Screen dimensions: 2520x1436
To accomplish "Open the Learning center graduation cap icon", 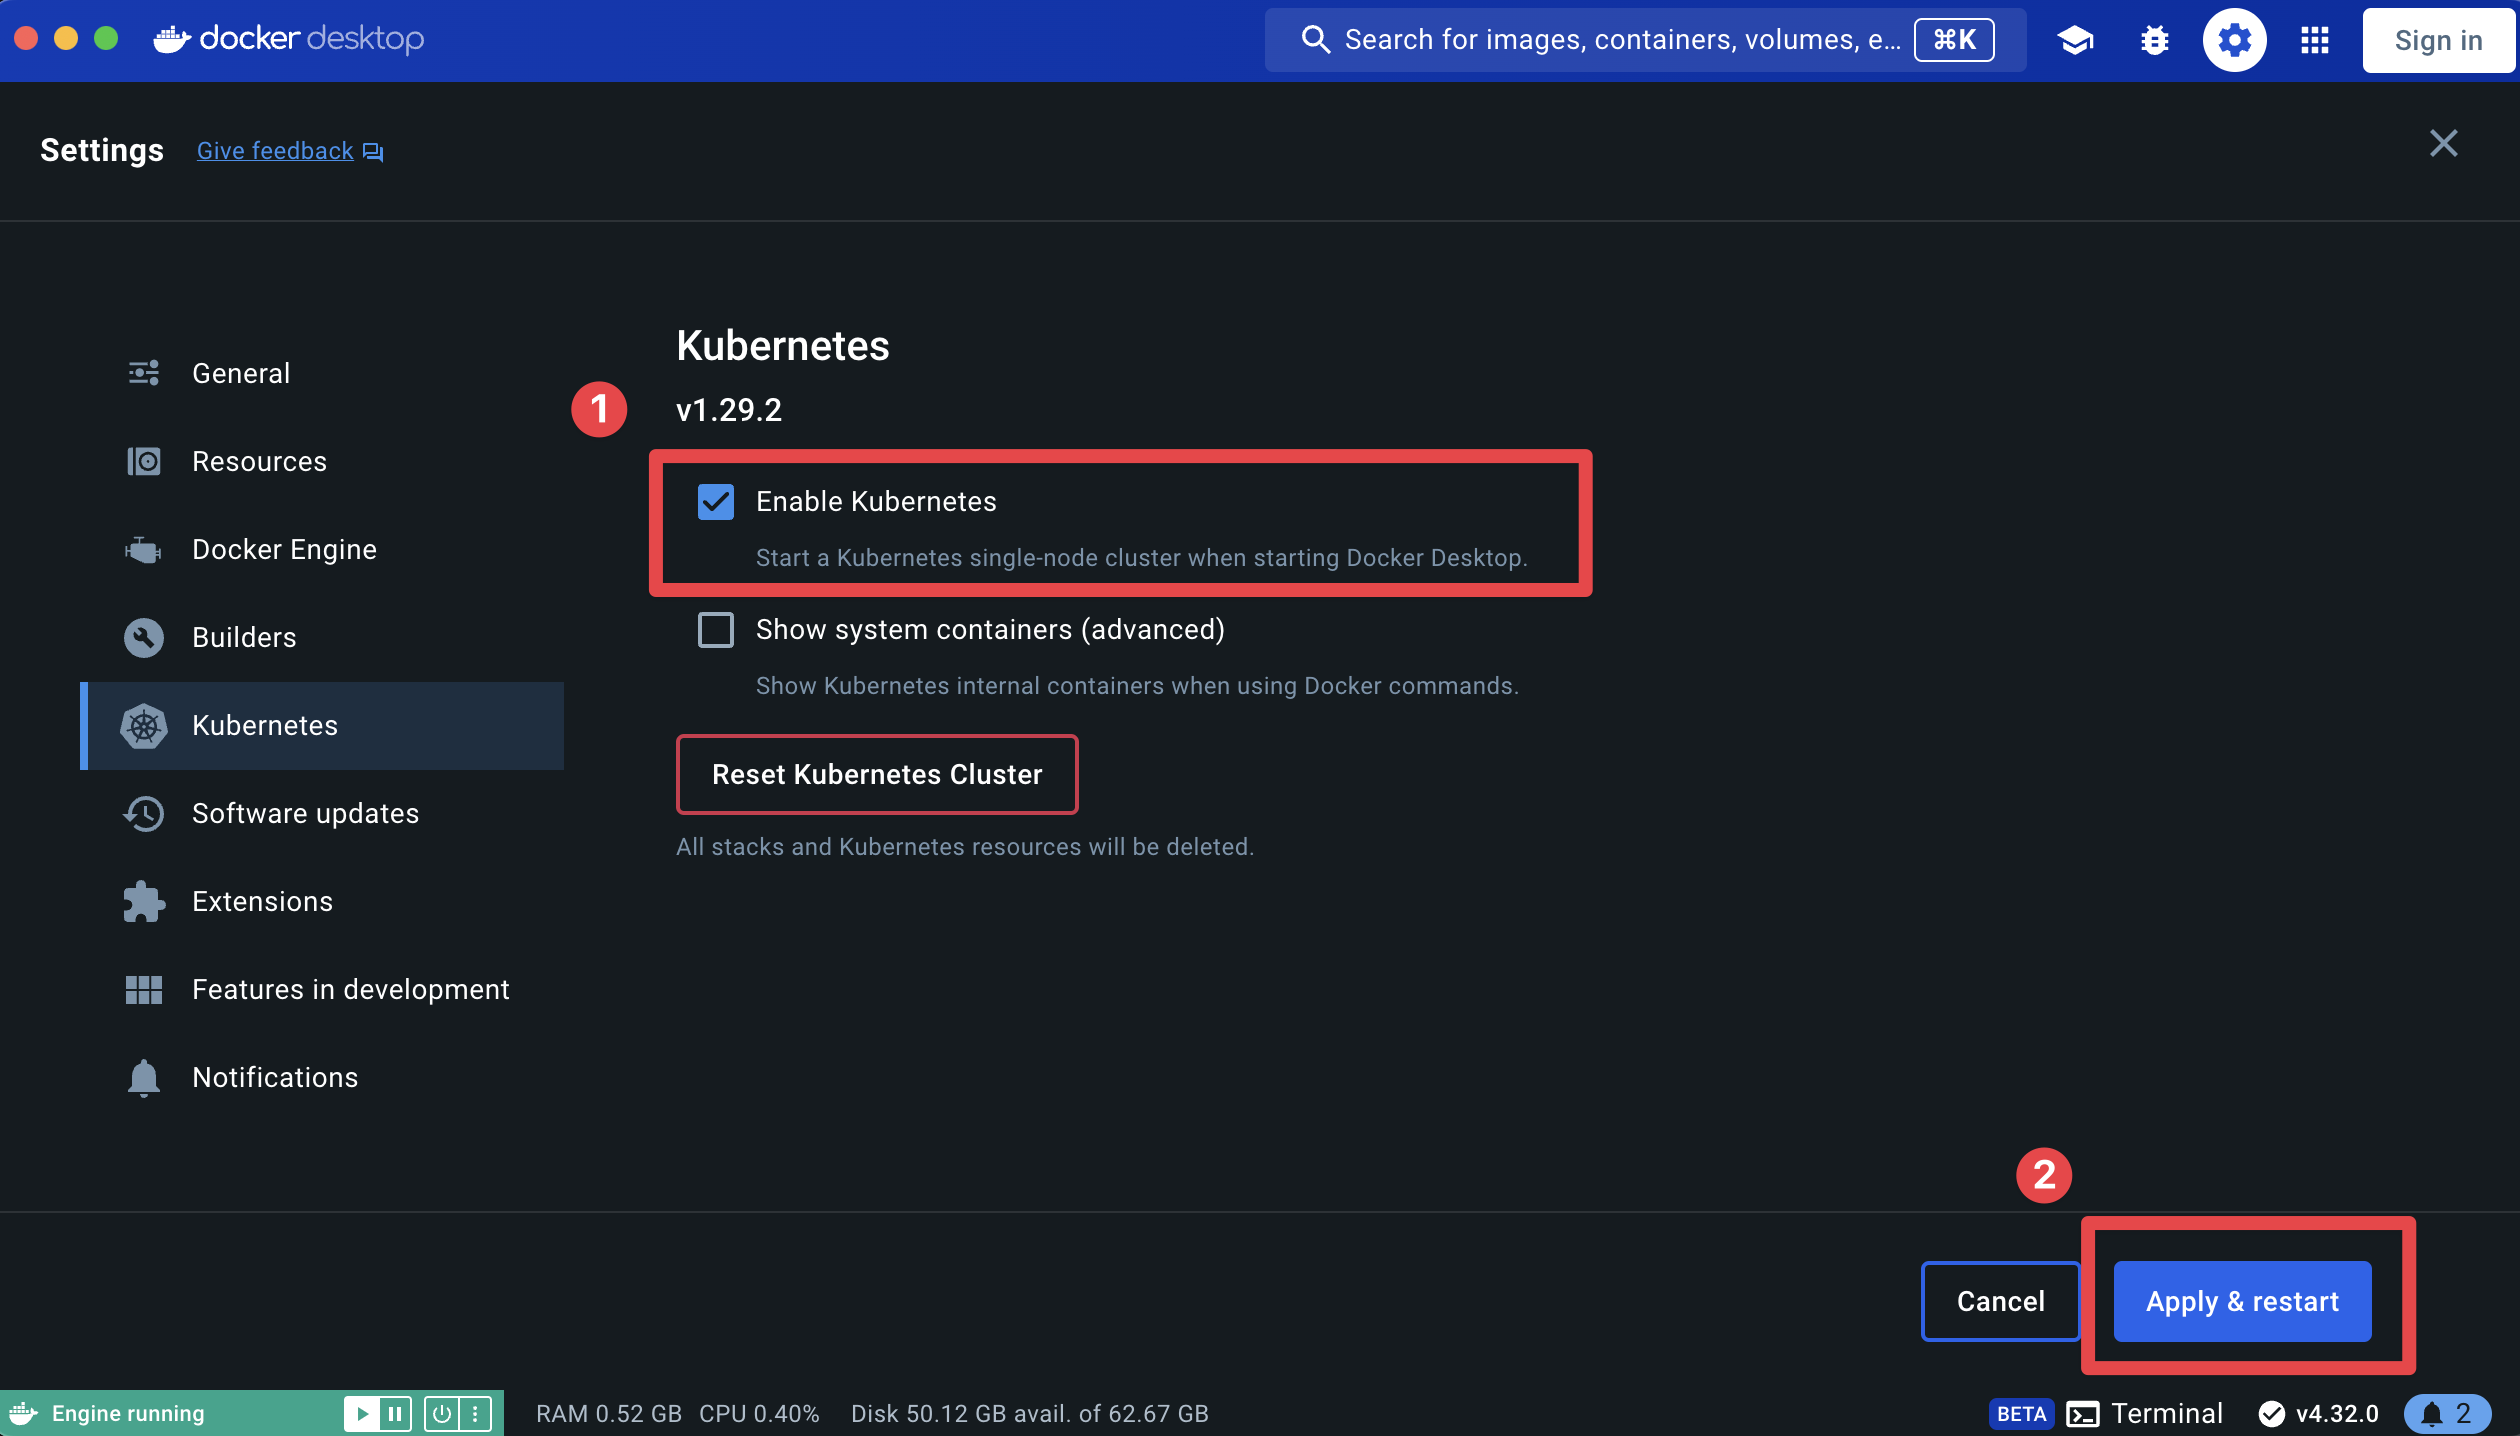I will (x=2075, y=40).
